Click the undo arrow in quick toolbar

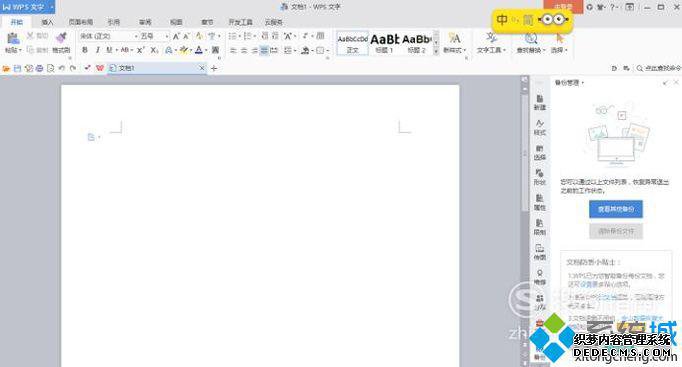click(61, 68)
